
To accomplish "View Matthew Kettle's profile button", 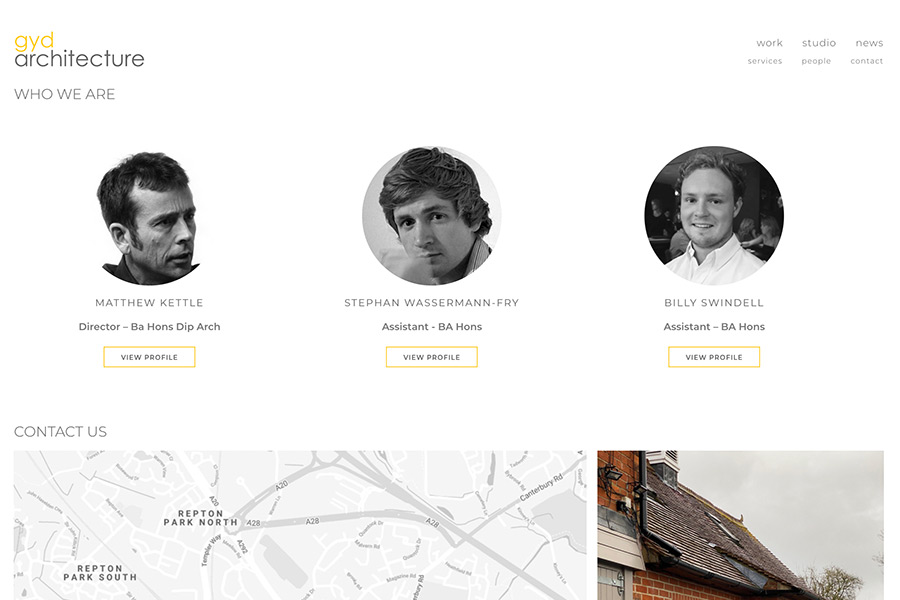I will pos(149,357).
